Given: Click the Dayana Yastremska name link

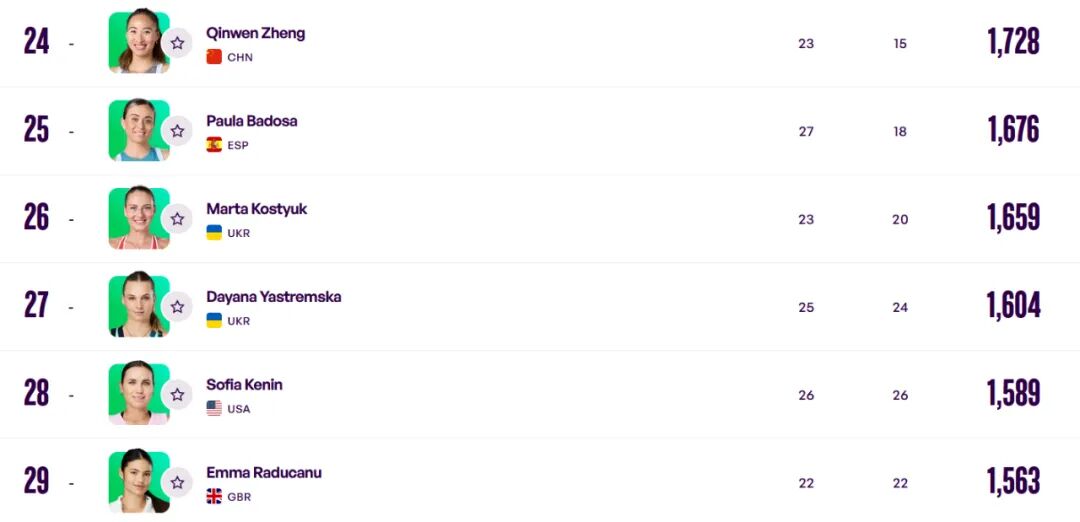Looking at the screenshot, I should click(273, 297).
